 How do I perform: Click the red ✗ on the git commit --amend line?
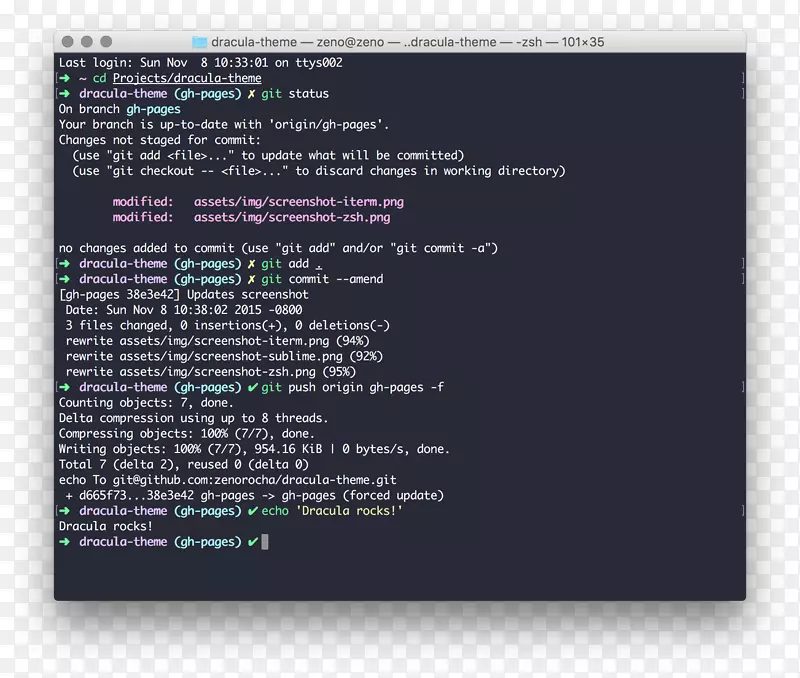tap(254, 279)
